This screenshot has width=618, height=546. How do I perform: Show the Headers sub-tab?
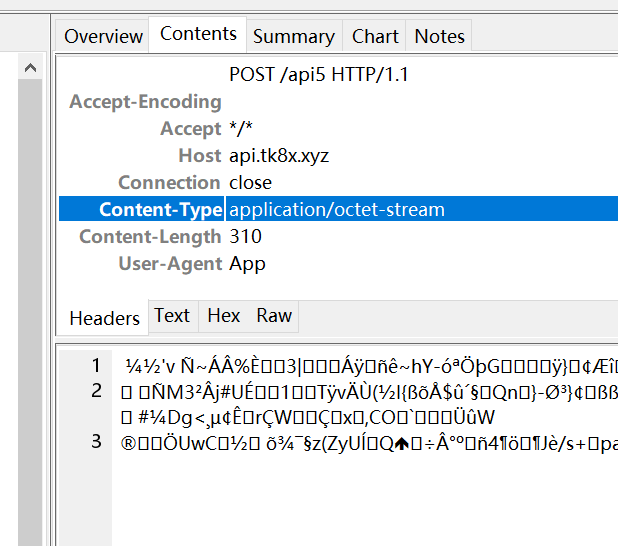pos(104,318)
